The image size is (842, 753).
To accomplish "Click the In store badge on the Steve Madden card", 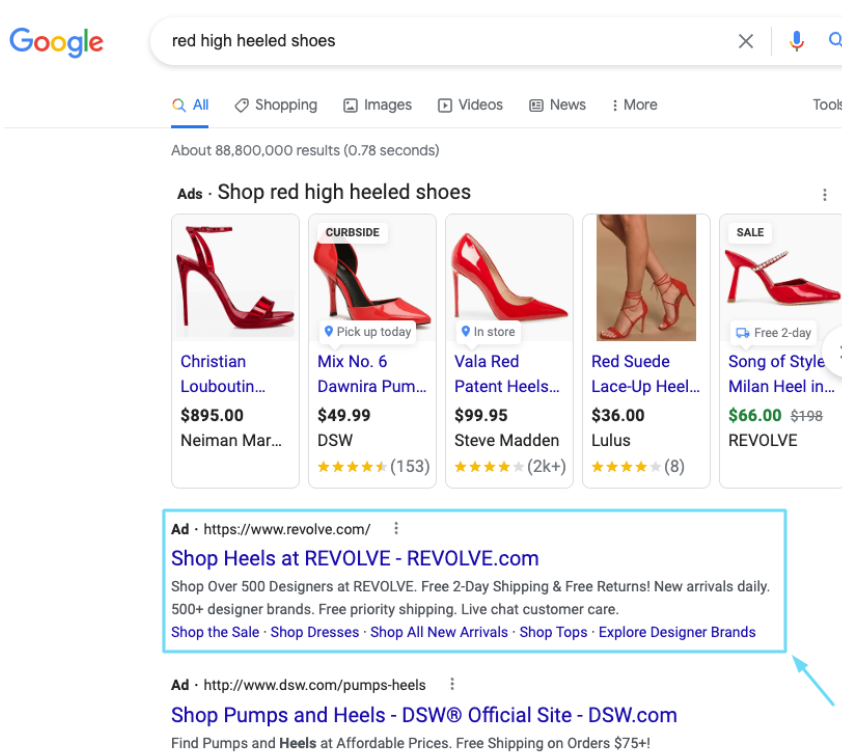I will click(488, 332).
